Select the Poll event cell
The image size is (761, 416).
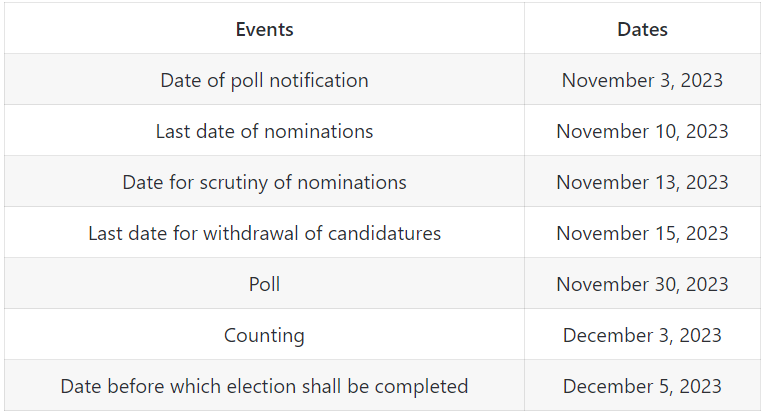click(264, 284)
